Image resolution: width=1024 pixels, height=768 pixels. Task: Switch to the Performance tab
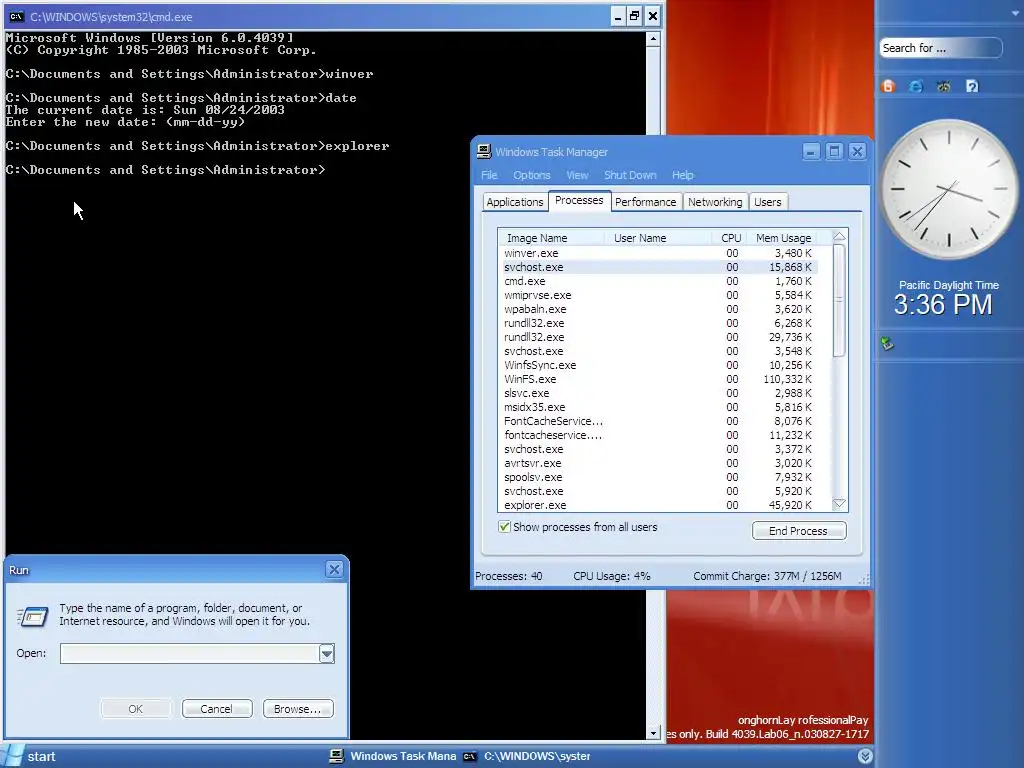click(645, 202)
